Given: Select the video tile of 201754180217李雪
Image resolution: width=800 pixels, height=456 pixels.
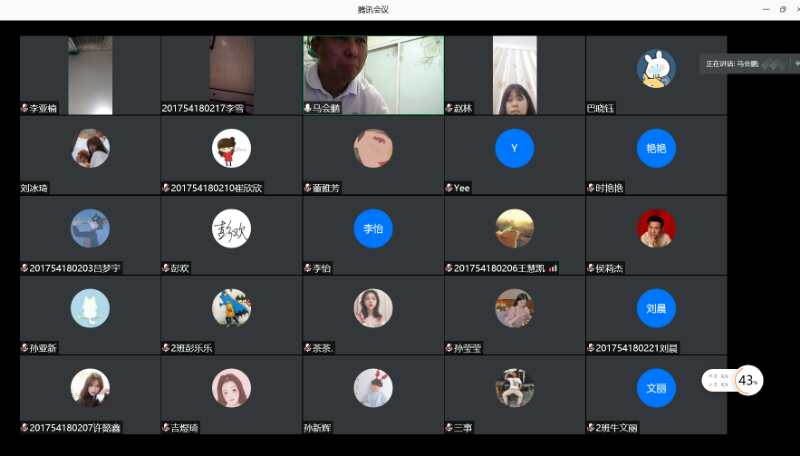Looking at the screenshot, I should point(231,70).
